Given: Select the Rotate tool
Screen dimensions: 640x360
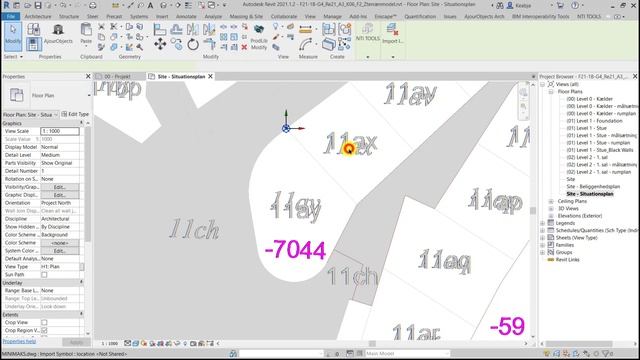Looking at the screenshot, I should 193,44.
